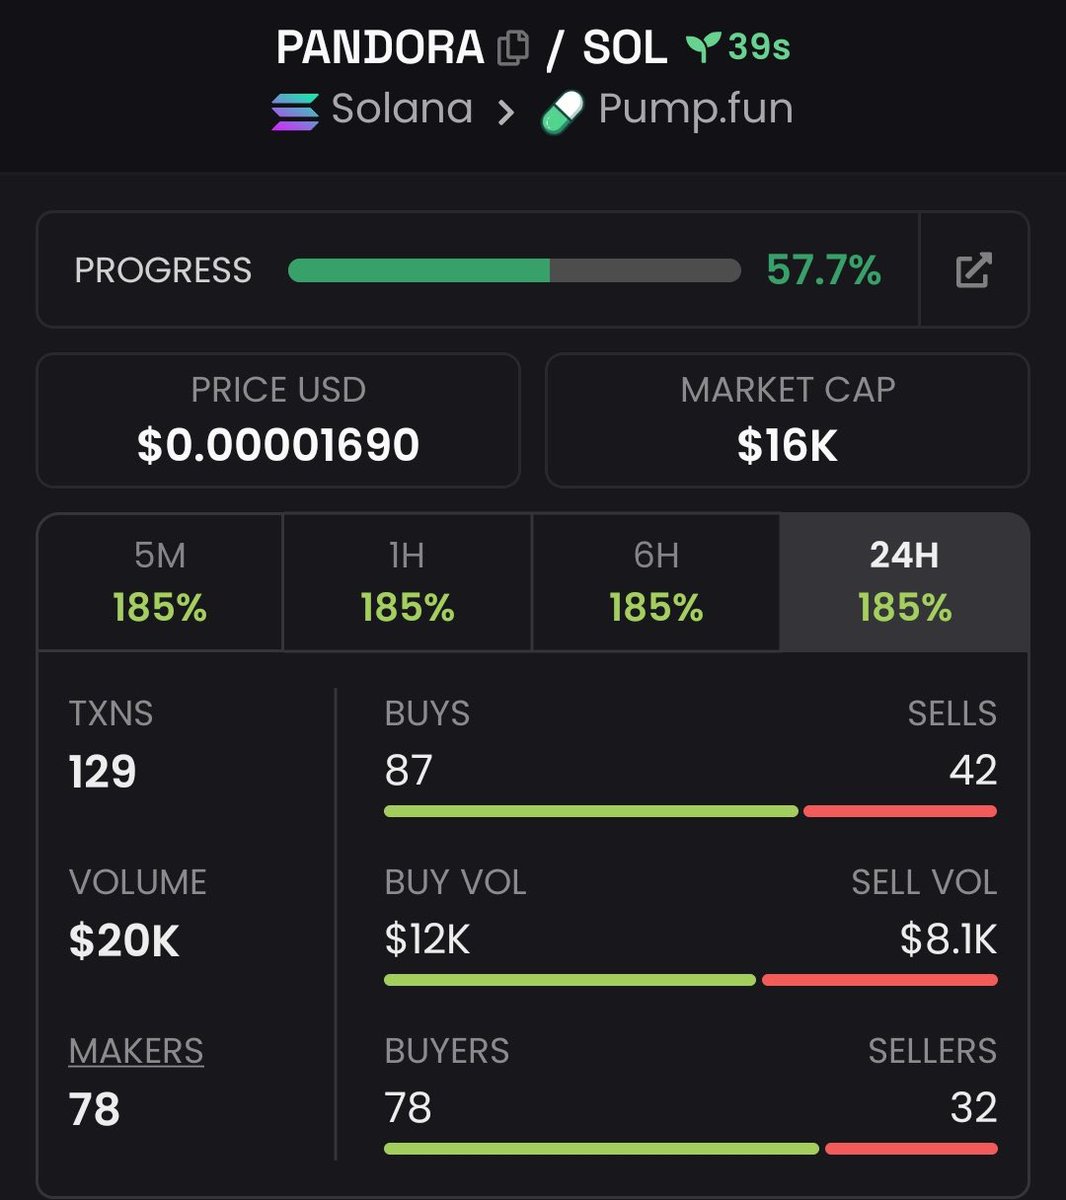1066x1200 pixels.
Task: Select the 6H timeframe tab
Action: [656, 582]
